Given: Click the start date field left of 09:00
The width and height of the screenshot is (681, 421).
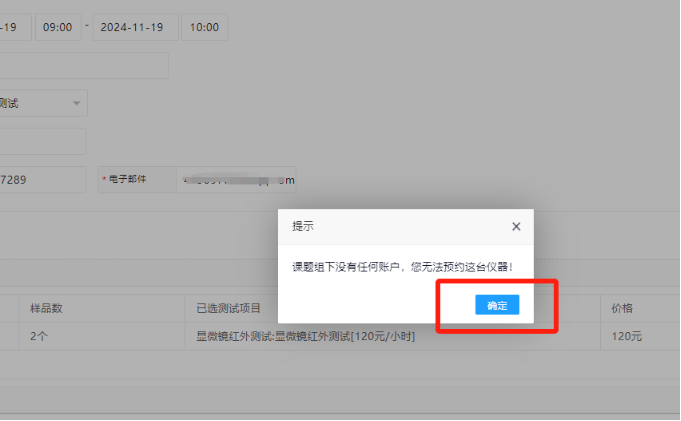Looking at the screenshot, I should 14,28.
